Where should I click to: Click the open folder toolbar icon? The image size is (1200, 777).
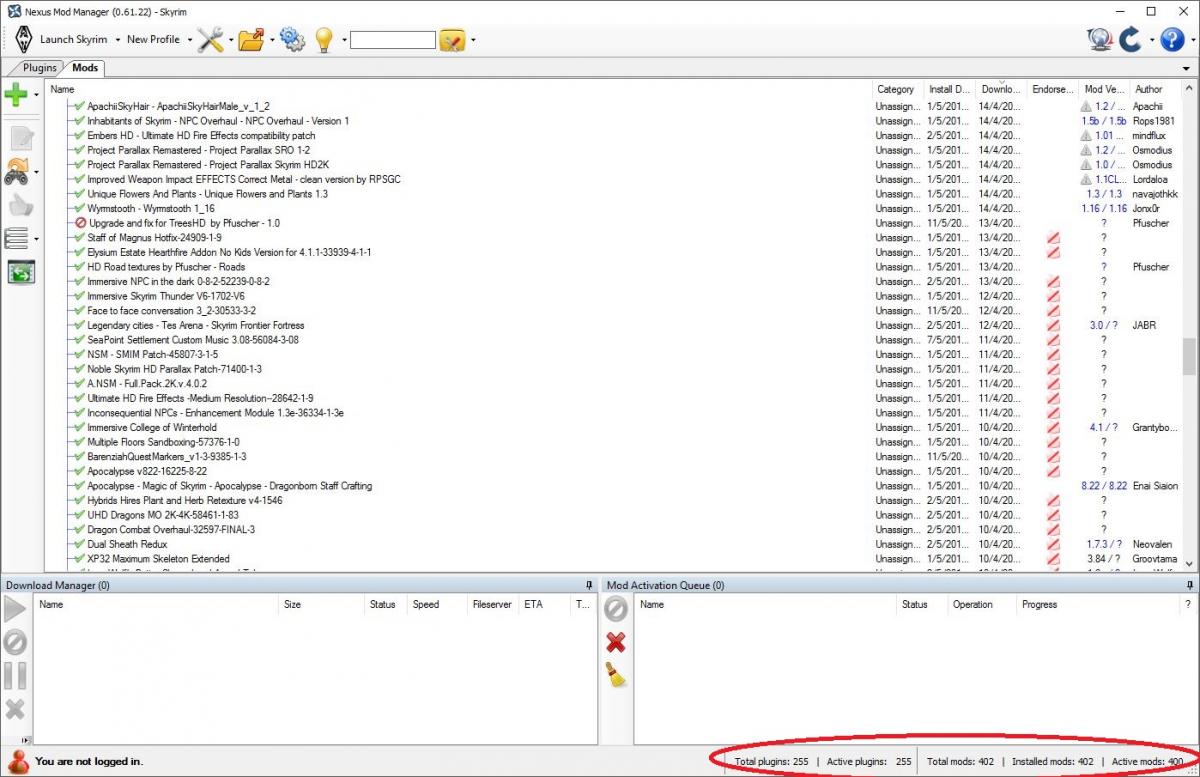(251, 39)
